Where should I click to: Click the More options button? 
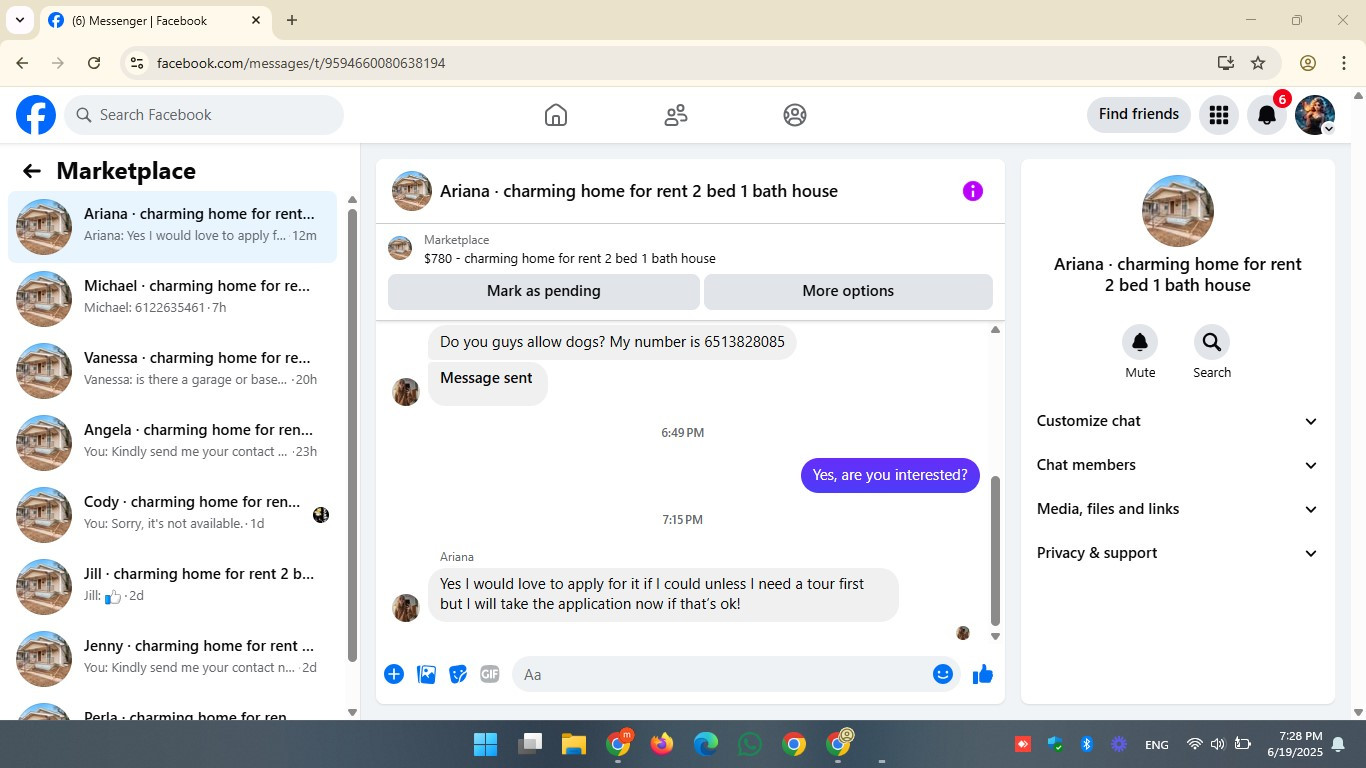pyautogui.click(x=848, y=291)
